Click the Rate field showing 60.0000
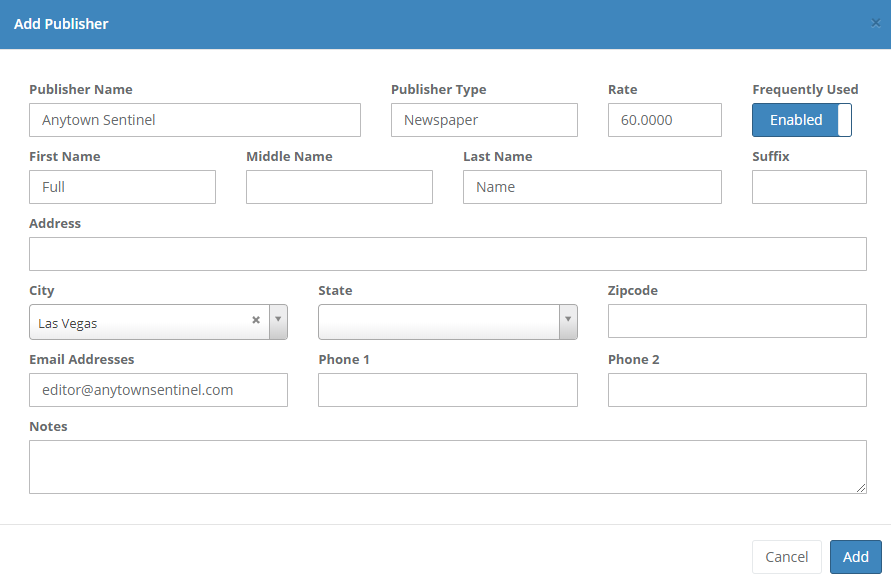Viewport: 891px width, 586px height. click(x=664, y=119)
